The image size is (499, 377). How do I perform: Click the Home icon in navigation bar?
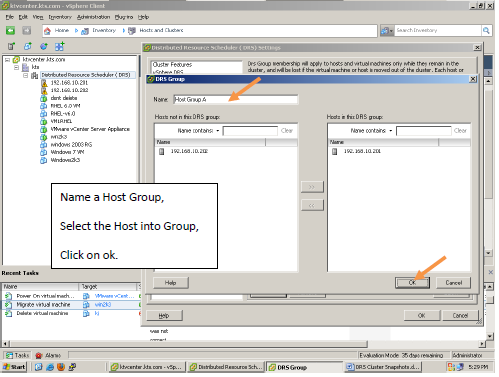click(x=47, y=31)
